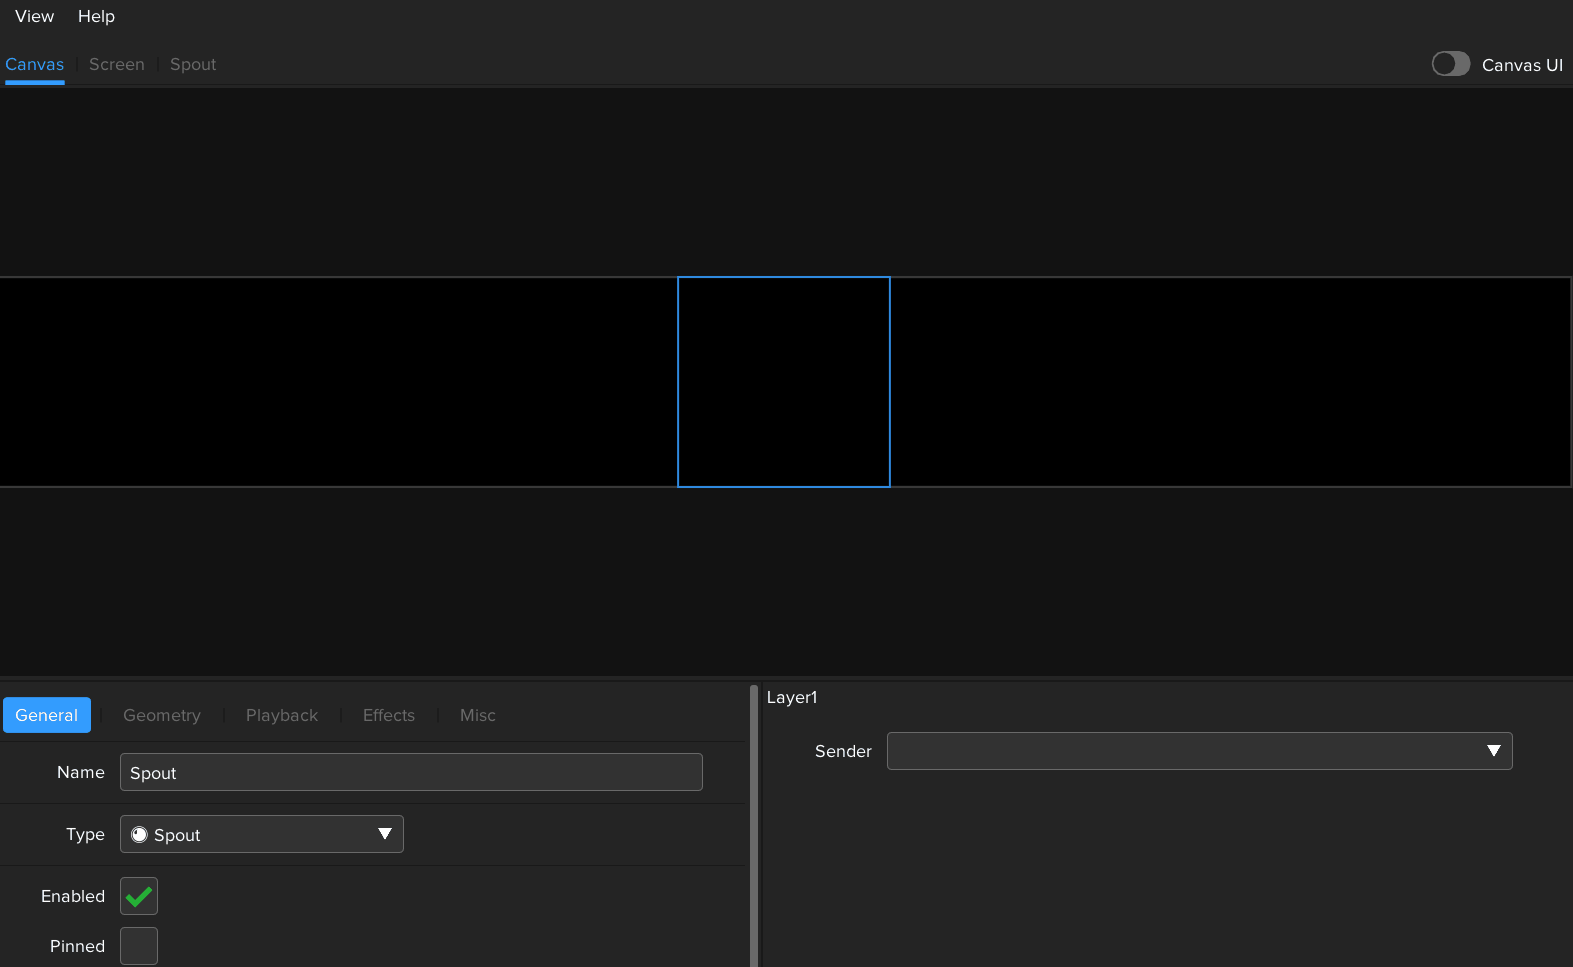Check the Pinned checkbox
The width and height of the screenshot is (1573, 967).
pos(139,946)
